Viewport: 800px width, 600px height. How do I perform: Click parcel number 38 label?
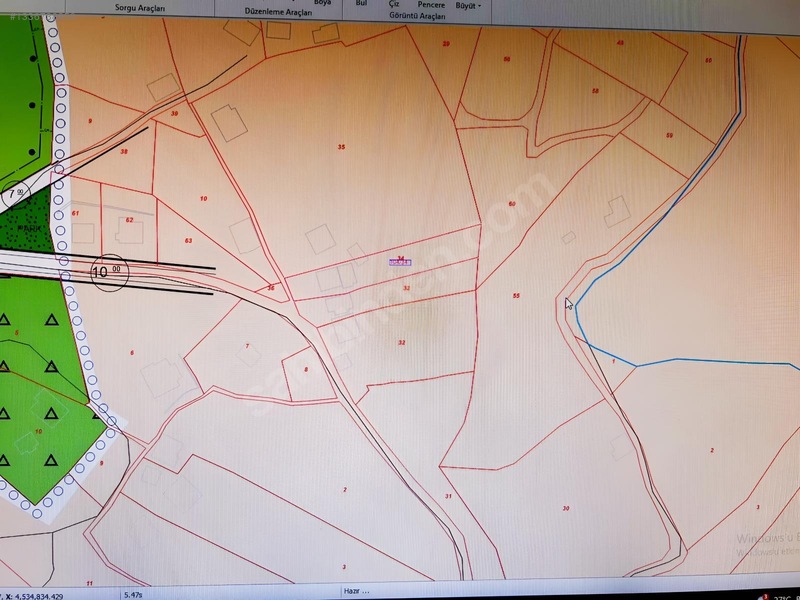[124, 152]
